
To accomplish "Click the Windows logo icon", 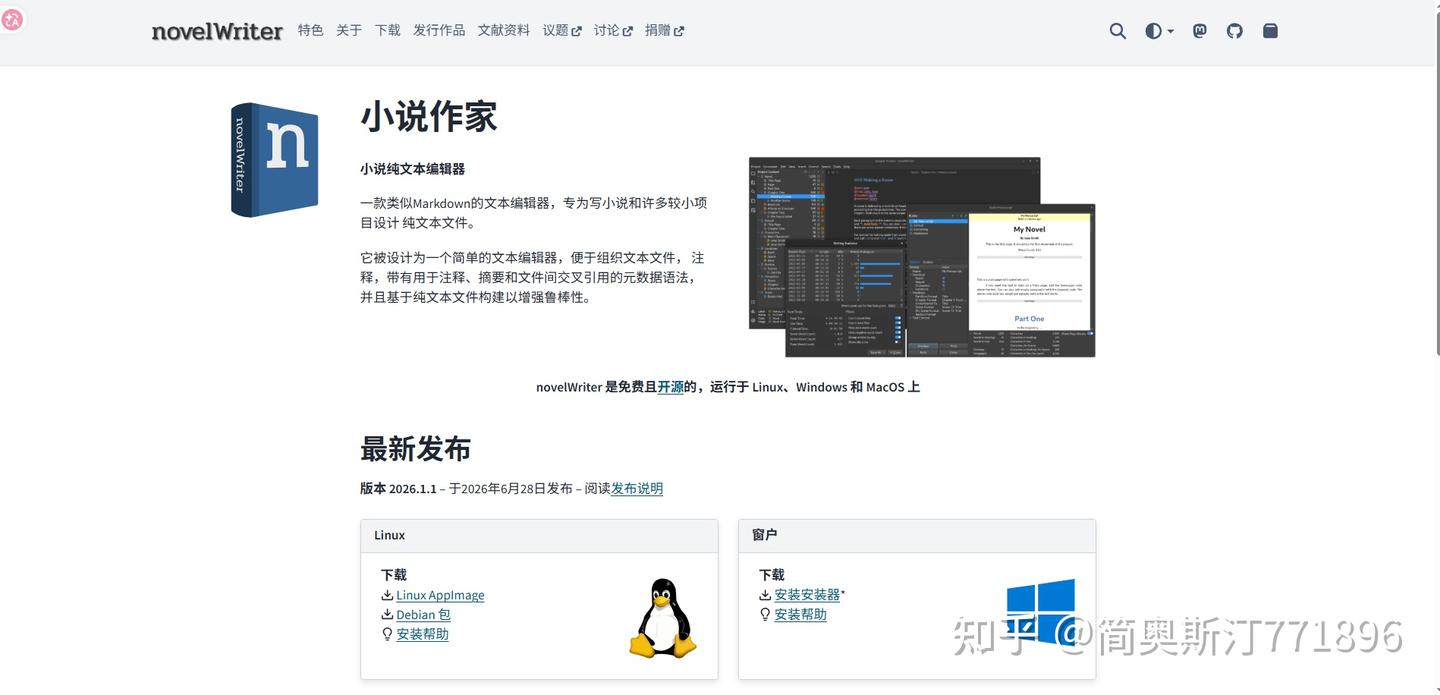I will coord(1040,611).
